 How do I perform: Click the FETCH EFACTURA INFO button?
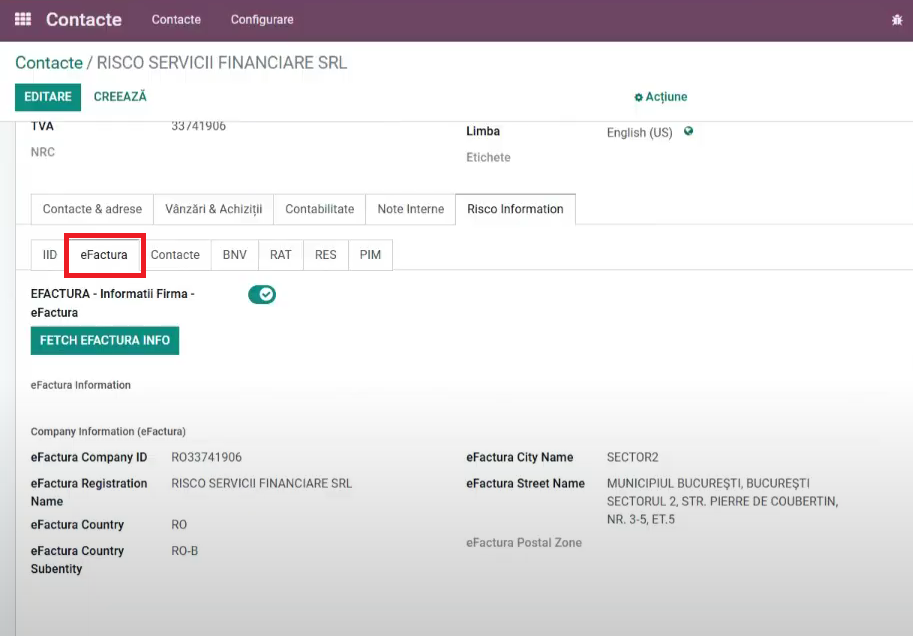(x=105, y=341)
